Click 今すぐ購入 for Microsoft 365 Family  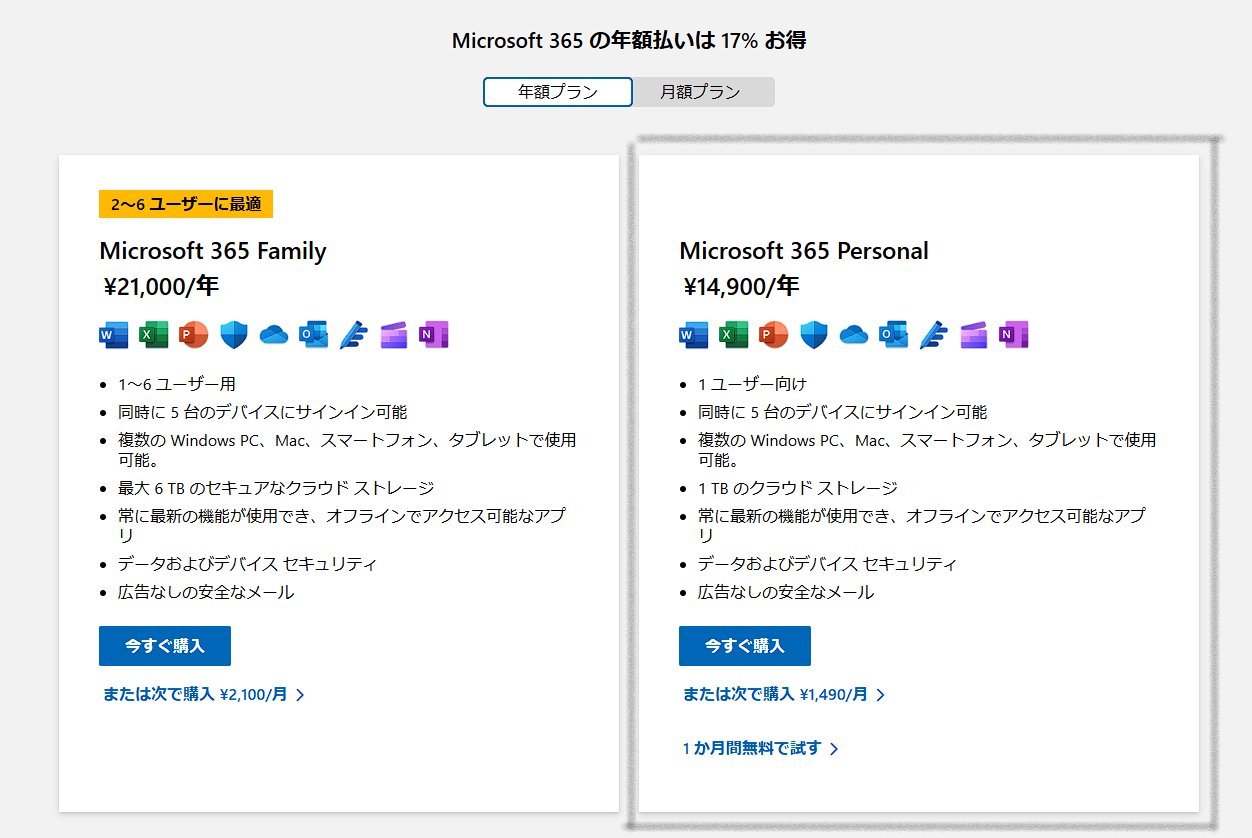165,646
